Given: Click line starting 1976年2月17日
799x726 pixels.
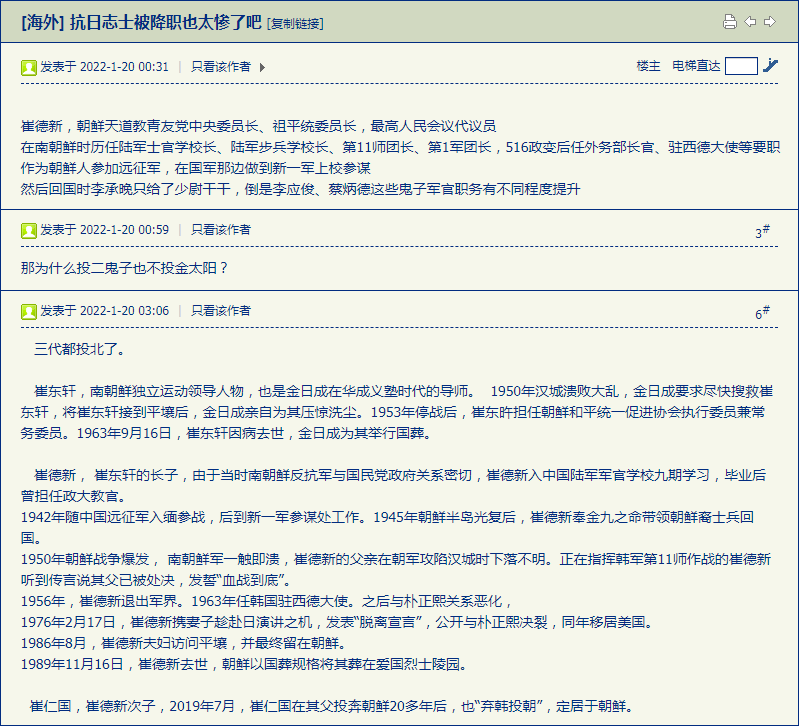Looking at the screenshot, I should 337,623.
